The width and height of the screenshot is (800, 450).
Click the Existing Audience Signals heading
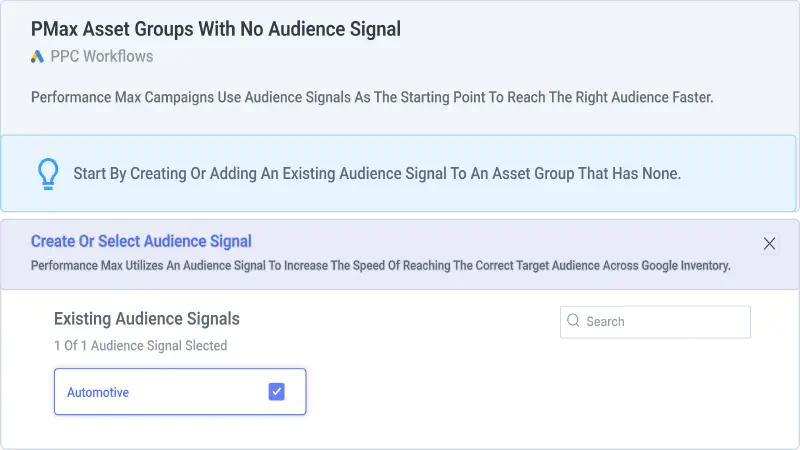click(147, 319)
